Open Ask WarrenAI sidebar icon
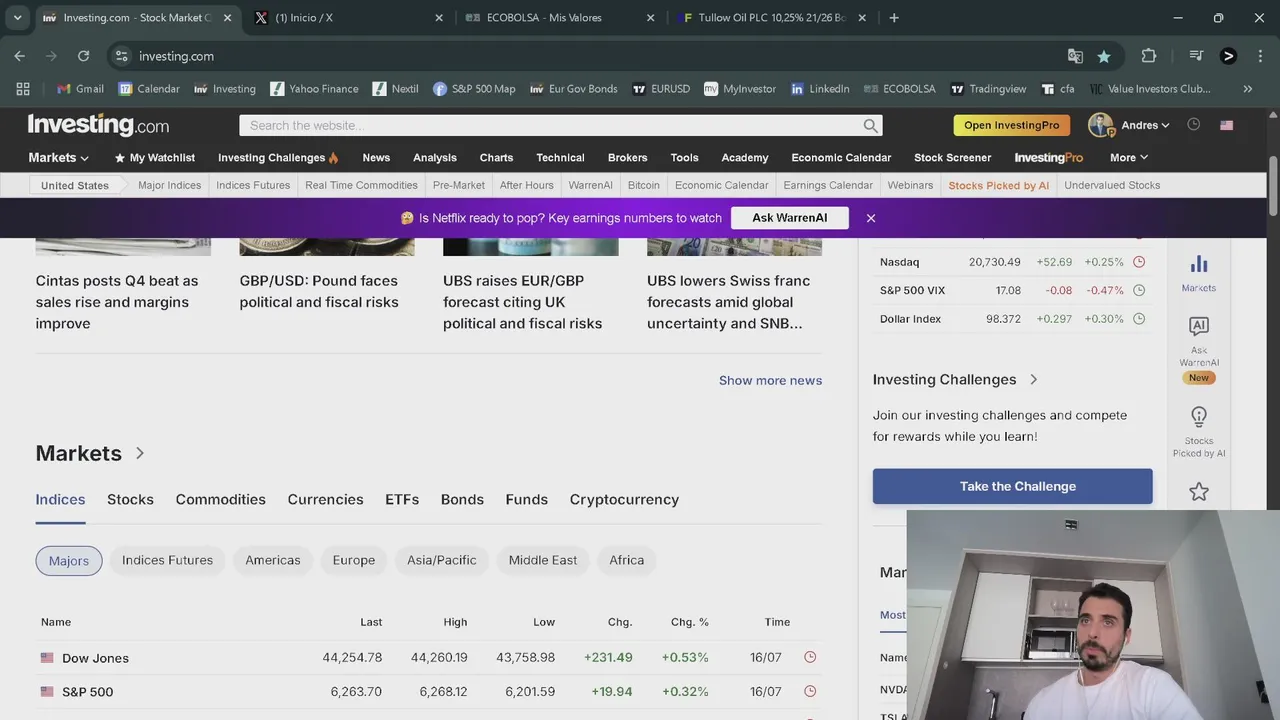The image size is (1280, 720). pyautogui.click(x=1199, y=349)
